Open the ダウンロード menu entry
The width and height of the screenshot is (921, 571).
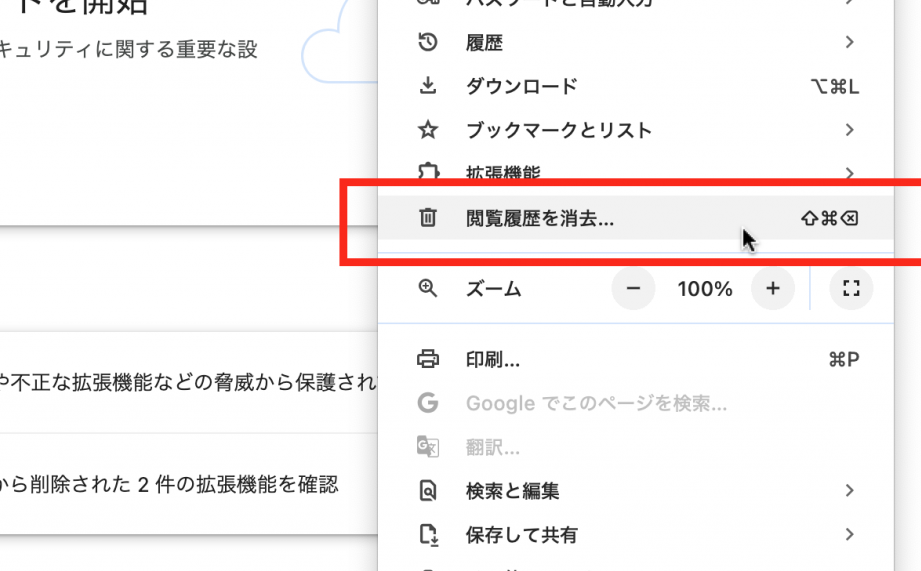pos(636,86)
